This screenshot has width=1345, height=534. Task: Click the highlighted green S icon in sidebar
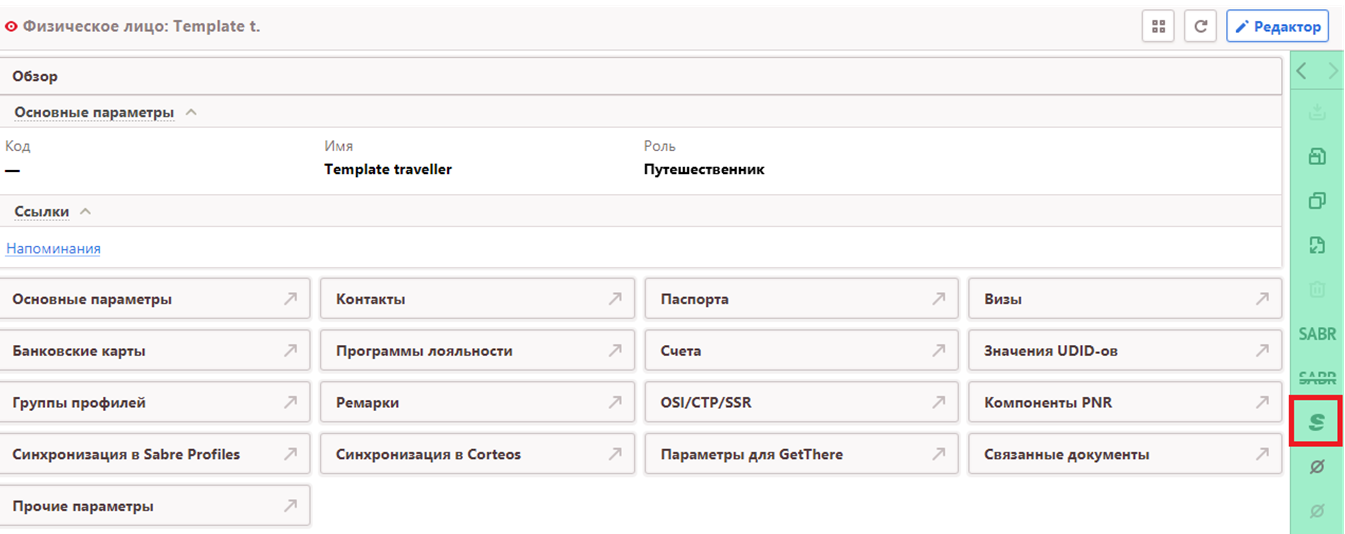(x=1316, y=422)
